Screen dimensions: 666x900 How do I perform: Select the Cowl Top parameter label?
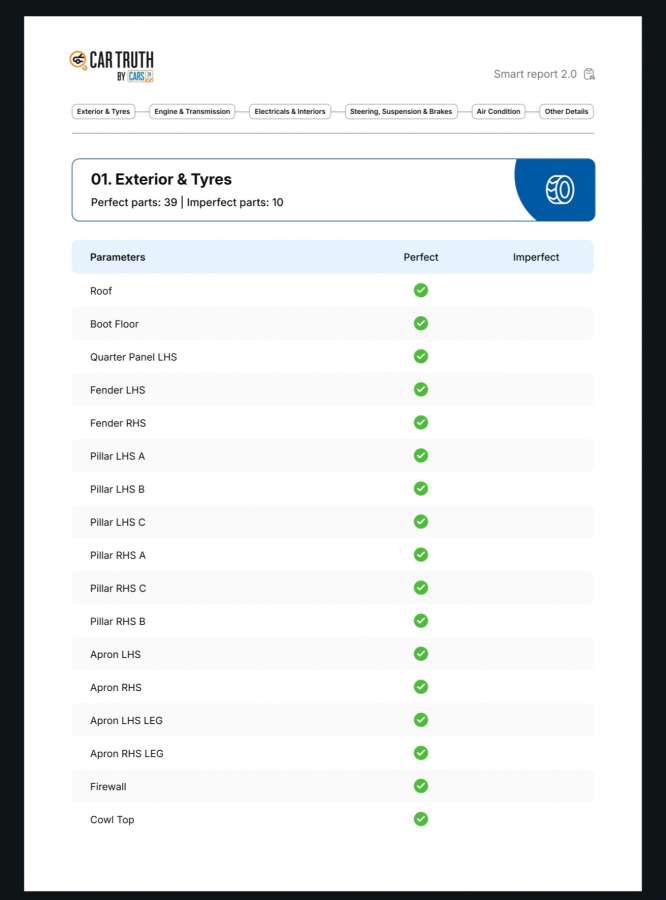[112, 820]
